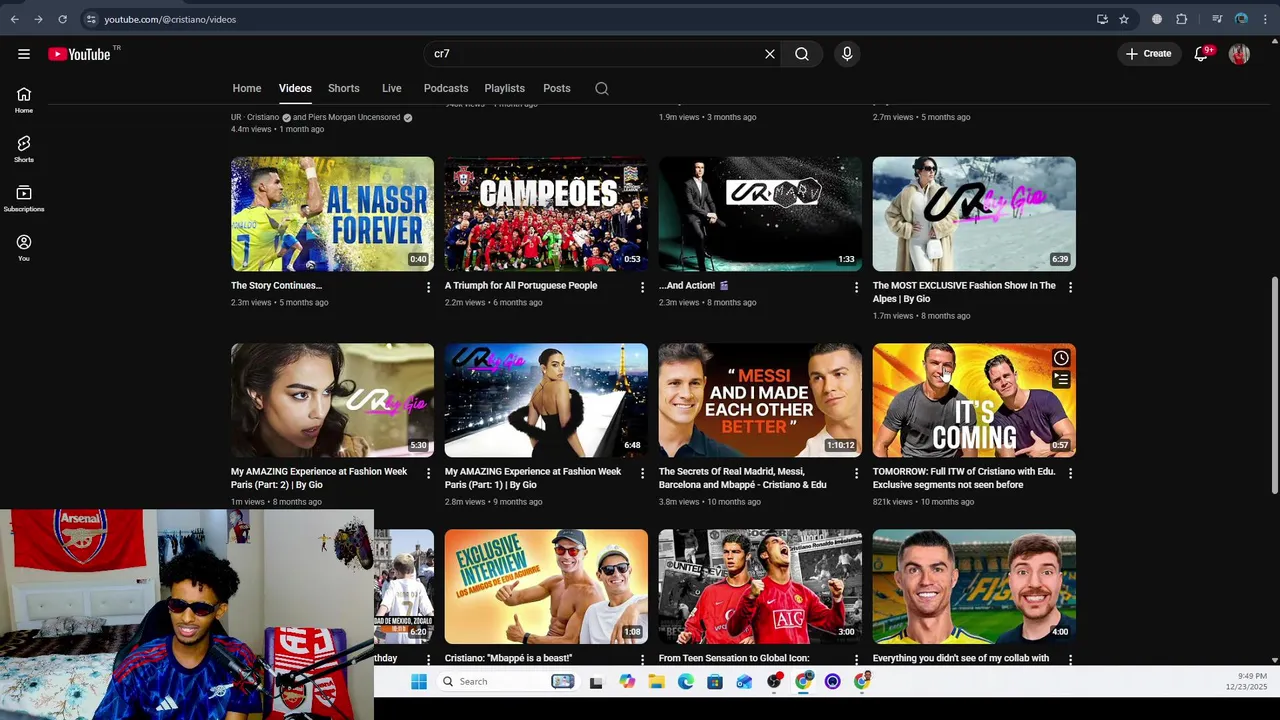Open the taskbar clock showing 9:49 PM

tap(1246, 682)
